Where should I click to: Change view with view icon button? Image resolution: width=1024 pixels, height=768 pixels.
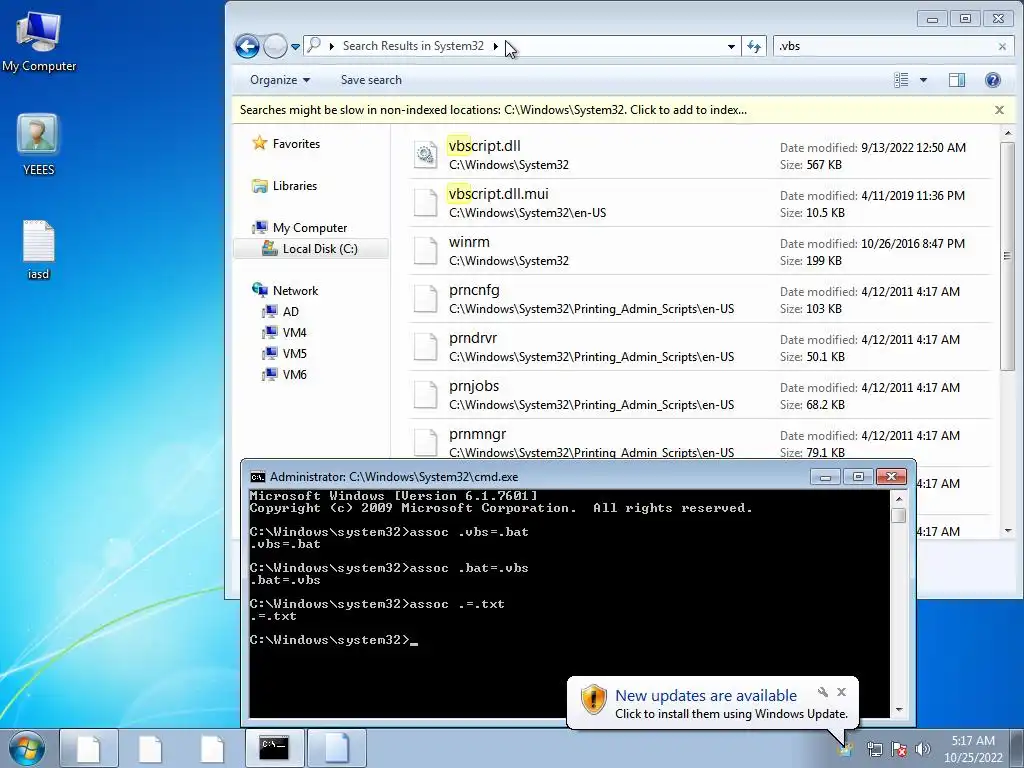click(x=901, y=80)
